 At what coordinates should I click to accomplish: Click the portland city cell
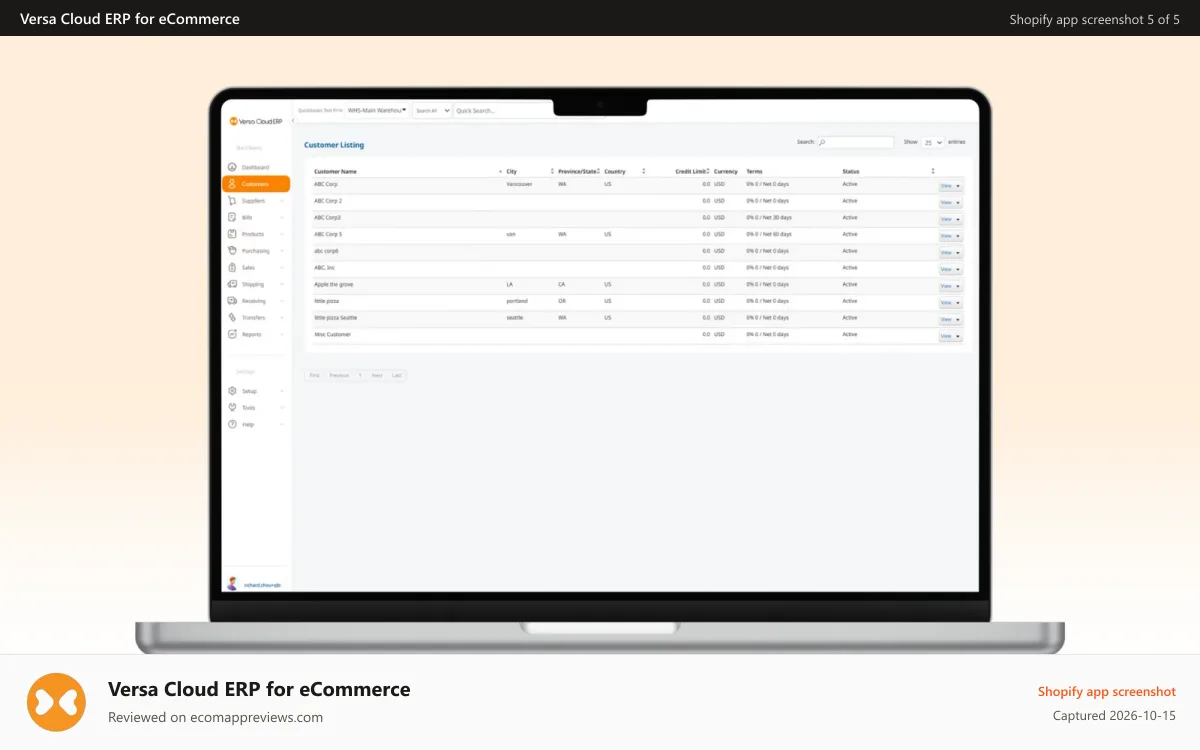[x=517, y=301]
